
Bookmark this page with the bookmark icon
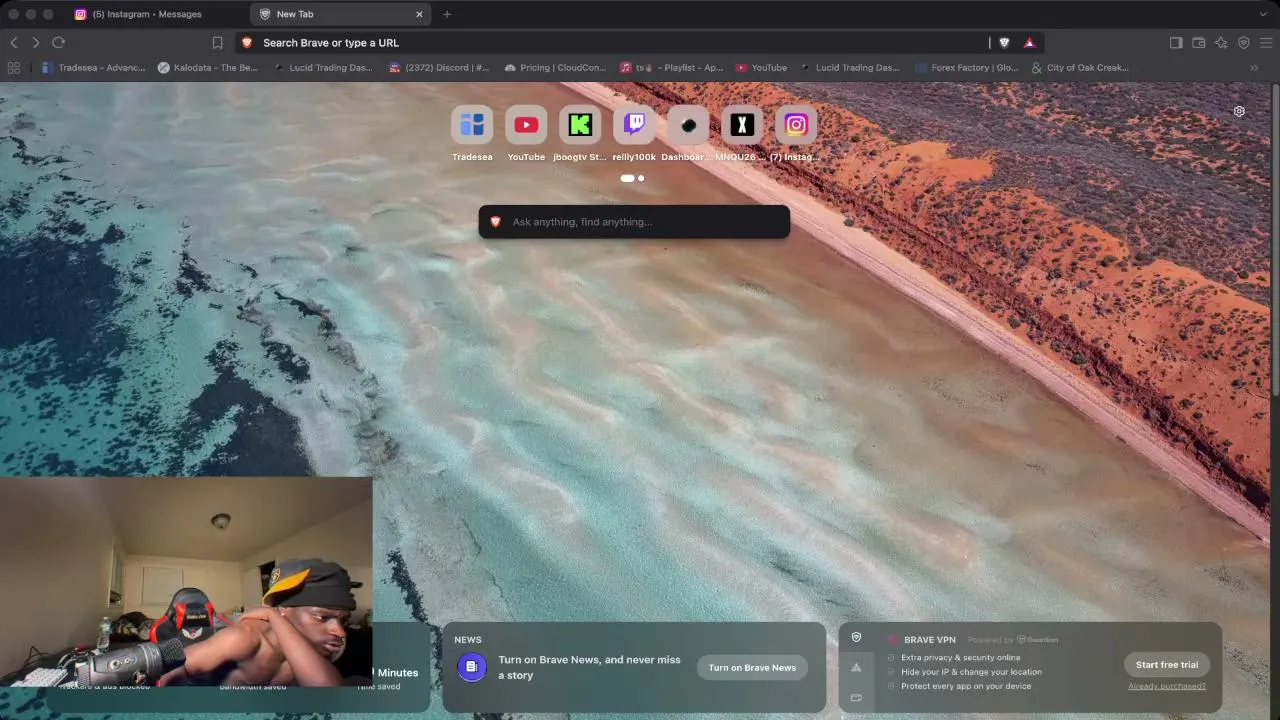click(x=217, y=42)
